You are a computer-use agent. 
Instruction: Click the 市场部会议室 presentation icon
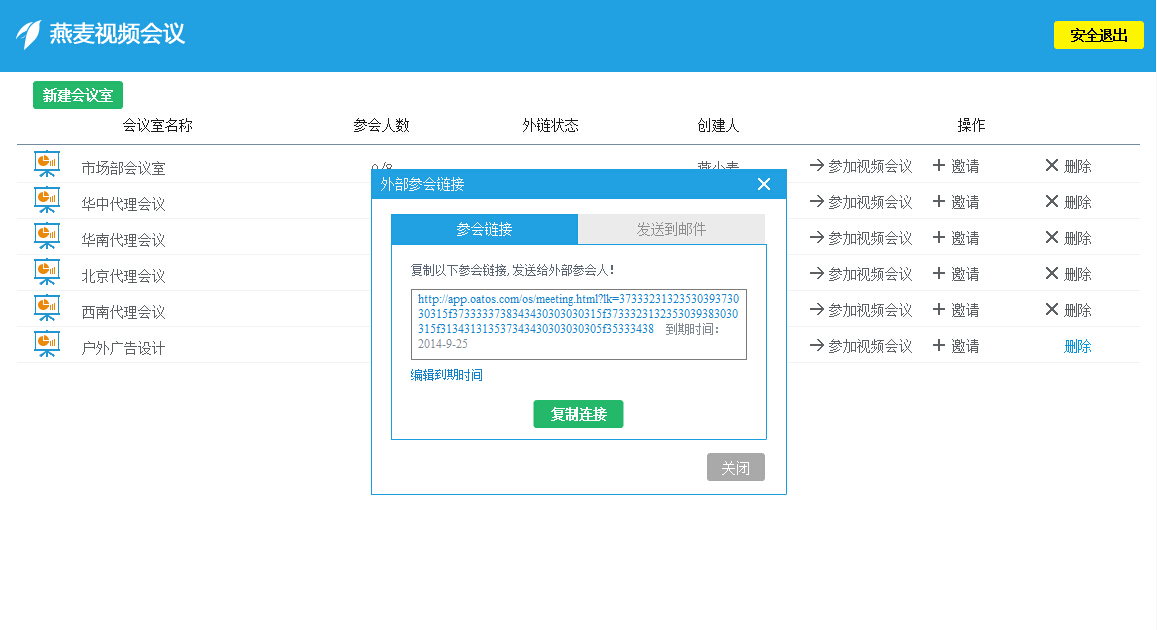pos(46,164)
